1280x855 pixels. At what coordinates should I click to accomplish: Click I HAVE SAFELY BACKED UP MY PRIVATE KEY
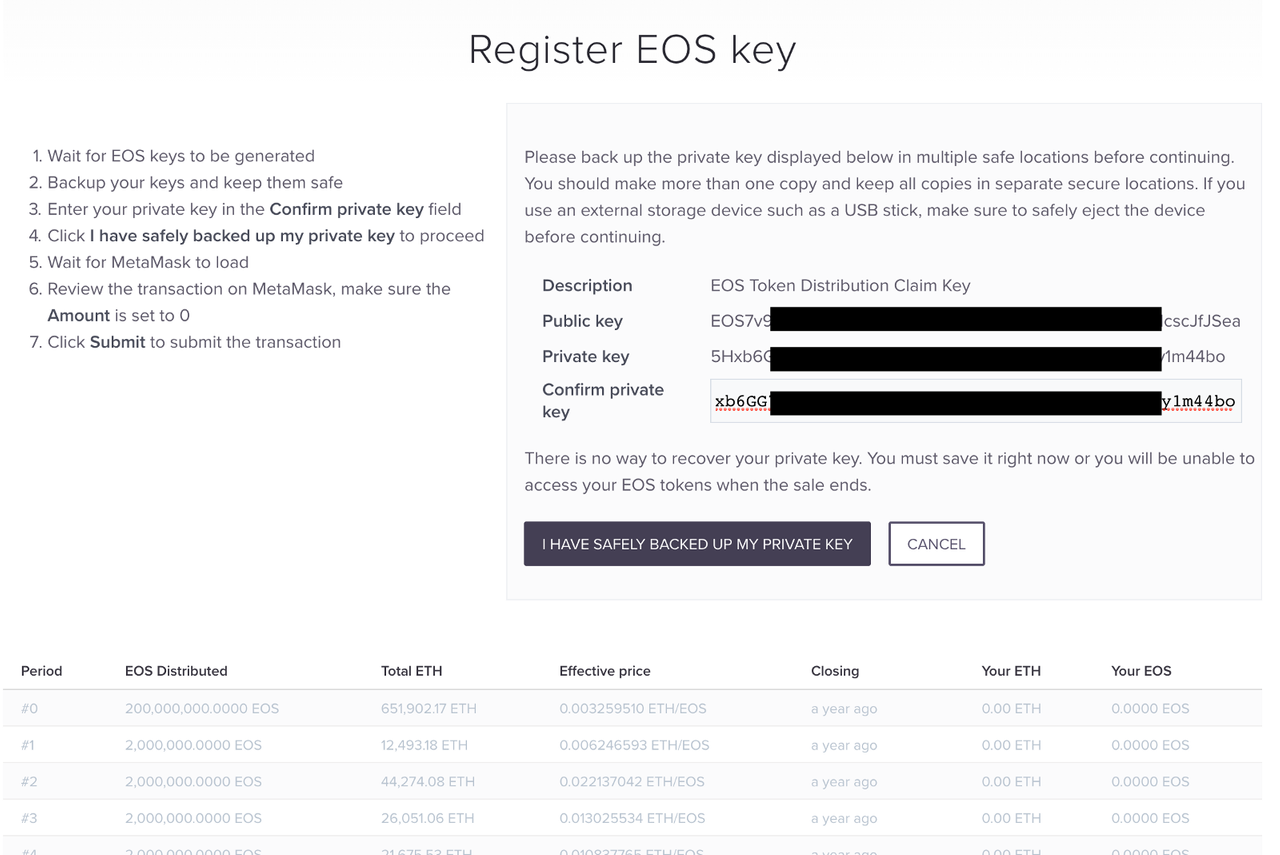pyautogui.click(x=697, y=544)
